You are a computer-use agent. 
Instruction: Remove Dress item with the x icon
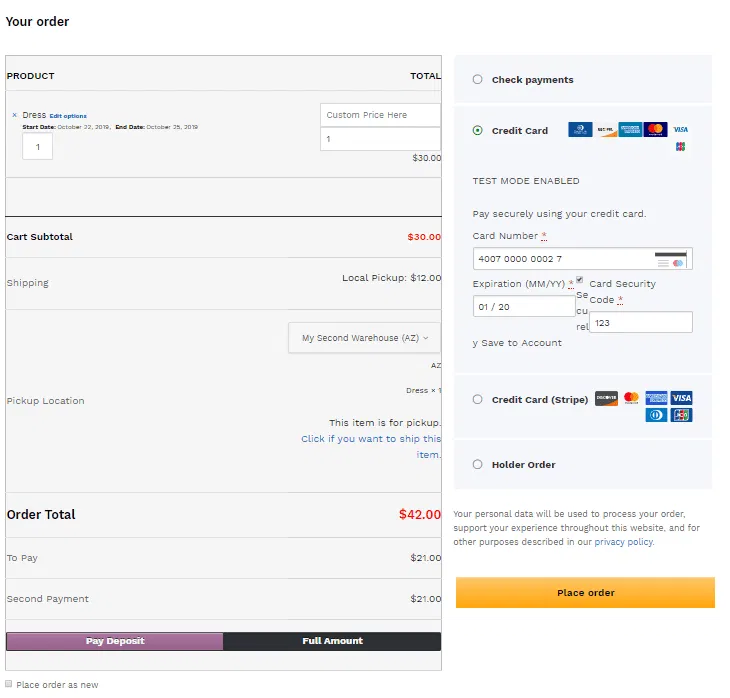coord(14,115)
